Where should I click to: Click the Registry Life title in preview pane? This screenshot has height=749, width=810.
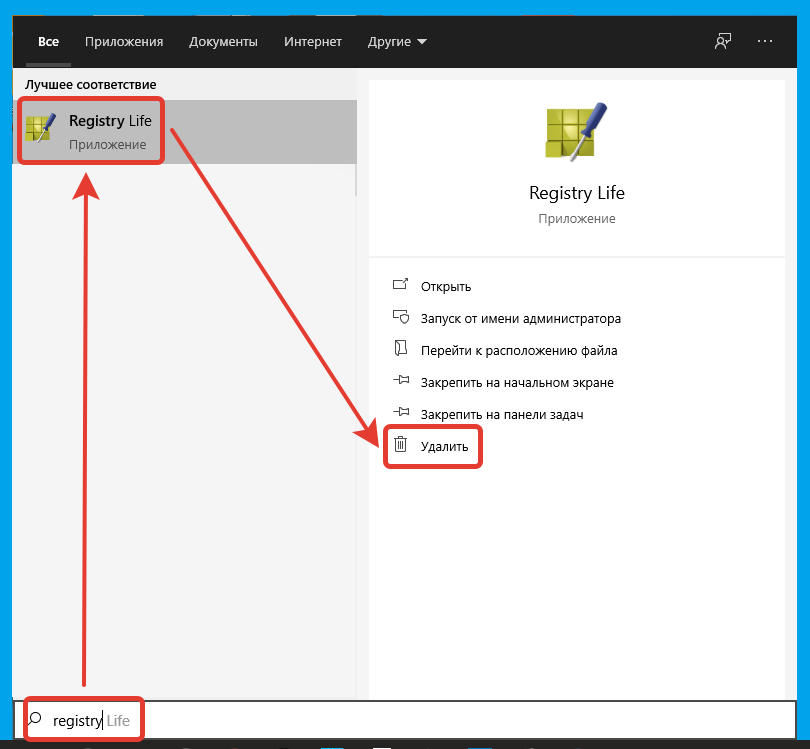tap(577, 193)
